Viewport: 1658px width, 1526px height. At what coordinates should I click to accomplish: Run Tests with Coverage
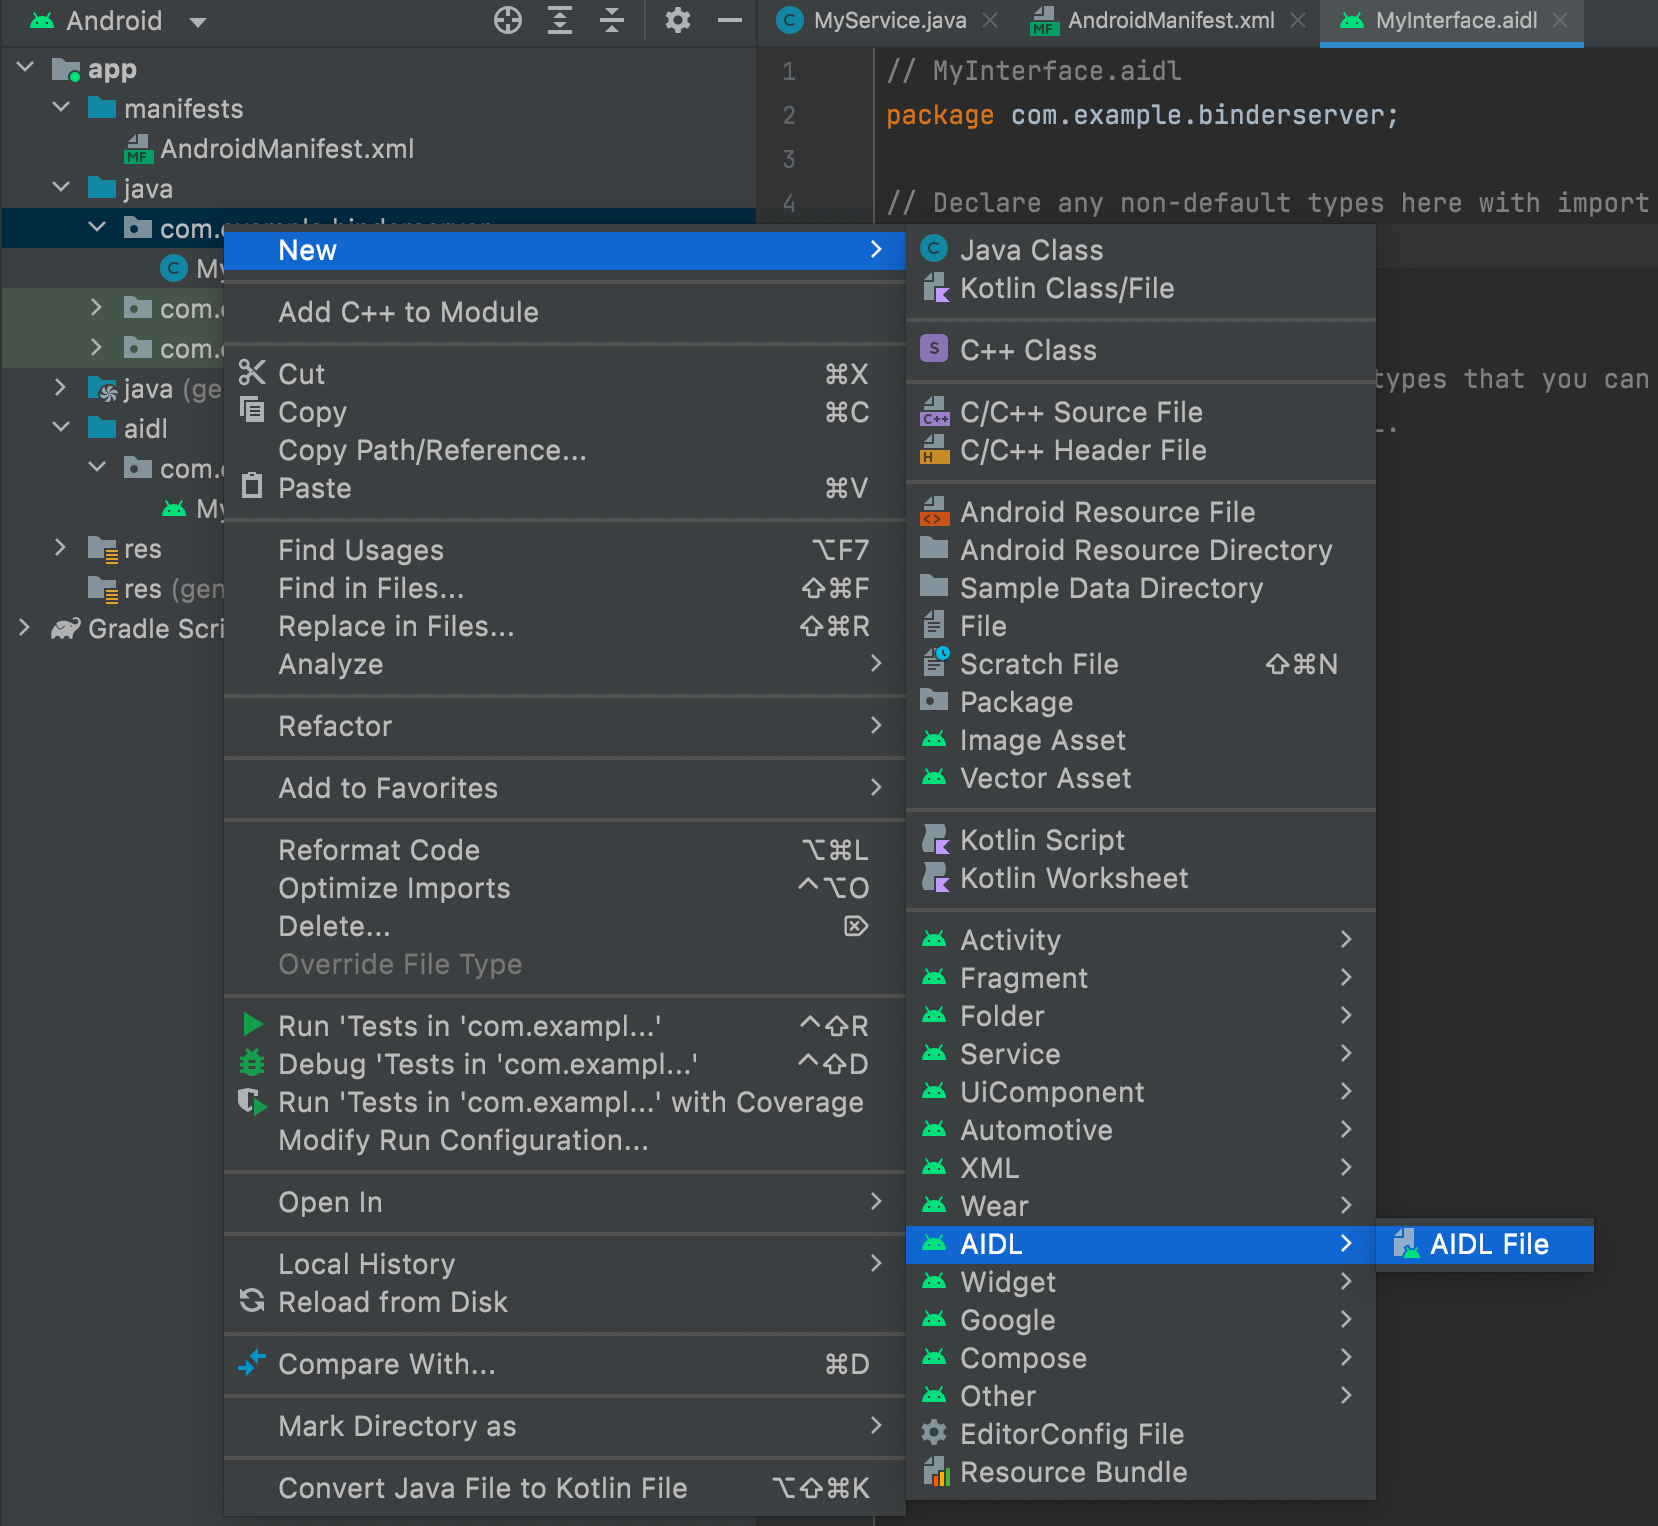pos(565,1102)
